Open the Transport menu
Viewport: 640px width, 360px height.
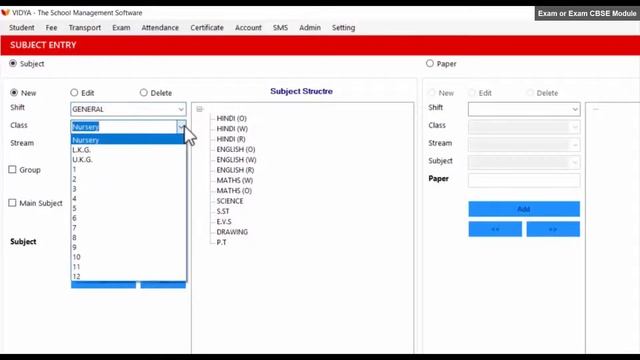coord(84,28)
